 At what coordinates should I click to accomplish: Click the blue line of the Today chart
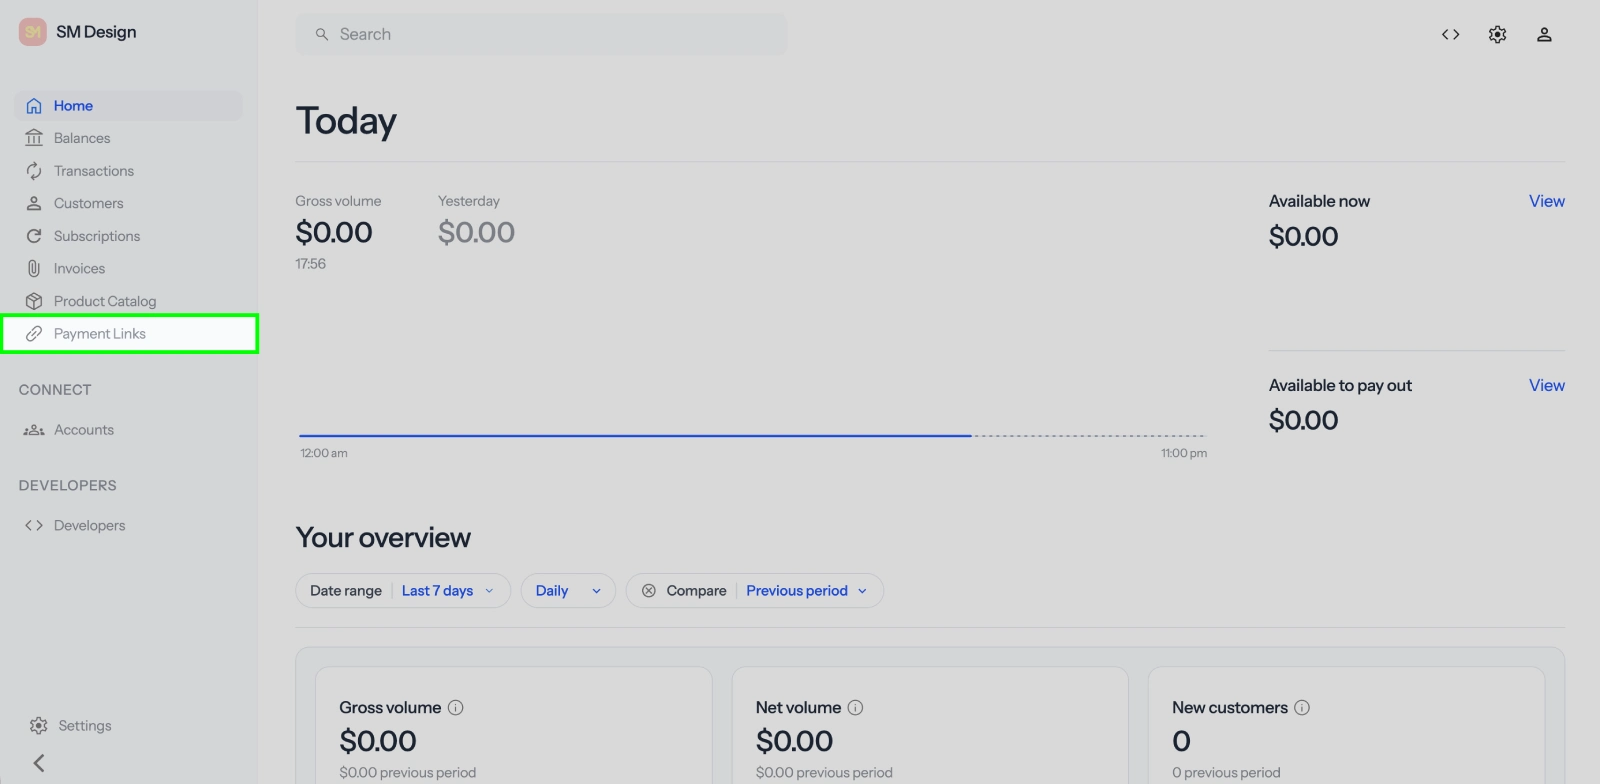[635, 436]
